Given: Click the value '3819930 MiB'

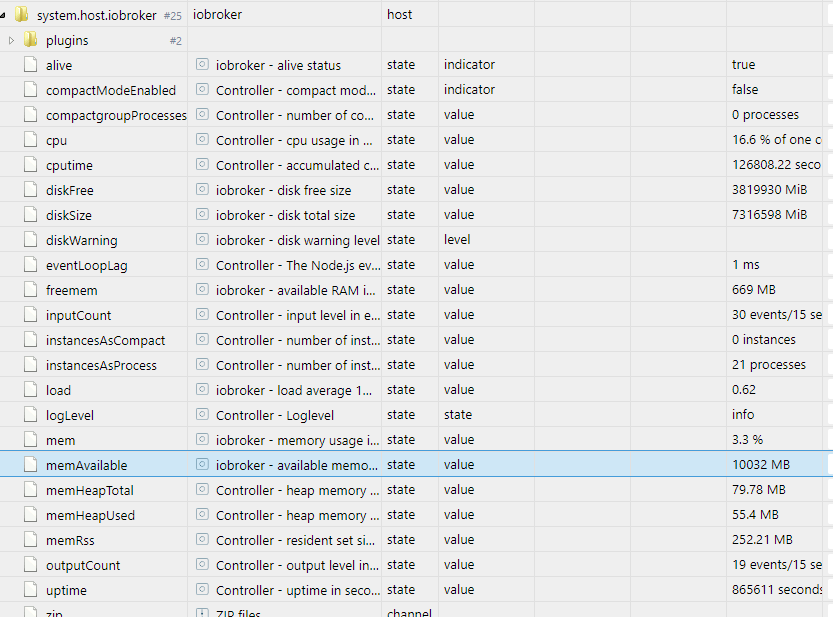Looking at the screenshot, I should tap(769, 189).
